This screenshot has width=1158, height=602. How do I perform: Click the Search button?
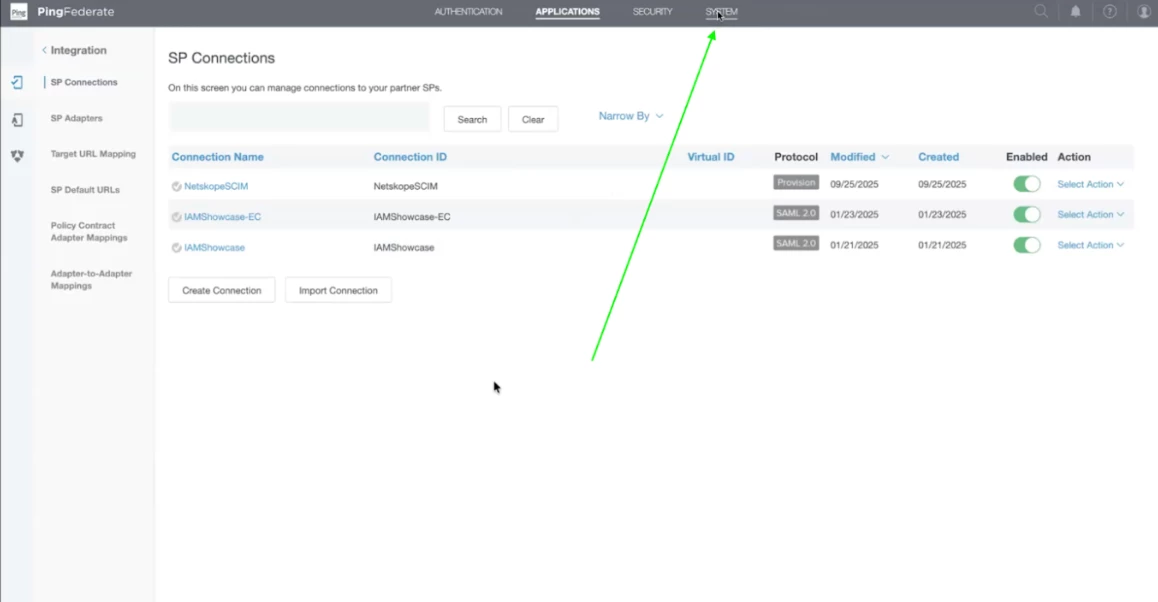[472, 119]
